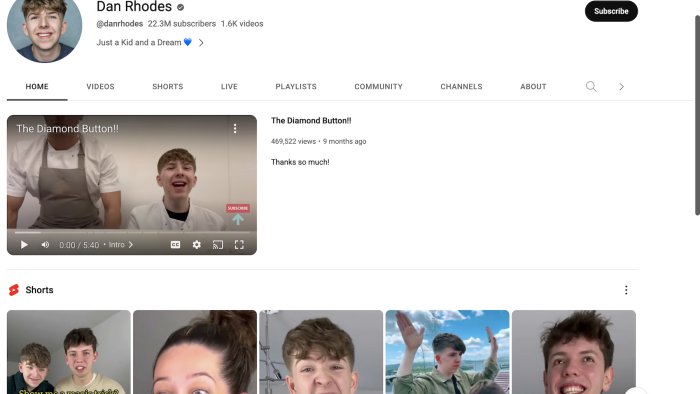Click the 'Shorts' section heading
700x394 pixels.
tap(39, 290)
